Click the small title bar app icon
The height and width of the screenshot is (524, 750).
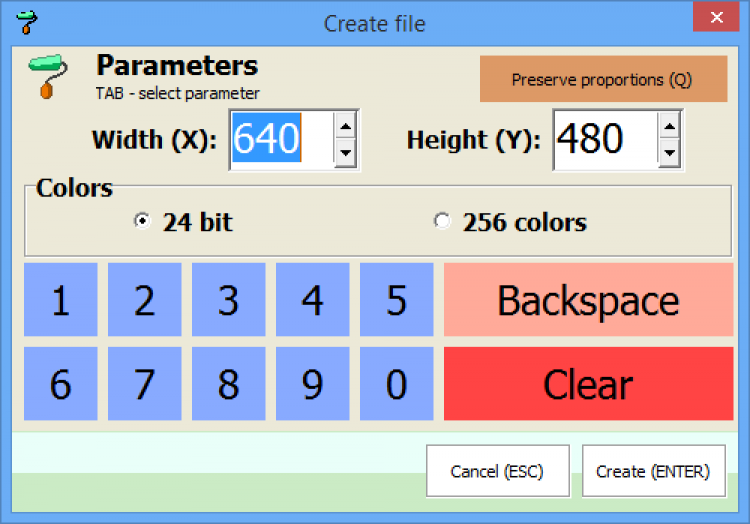pyautogui.click(x=26, y=23)
